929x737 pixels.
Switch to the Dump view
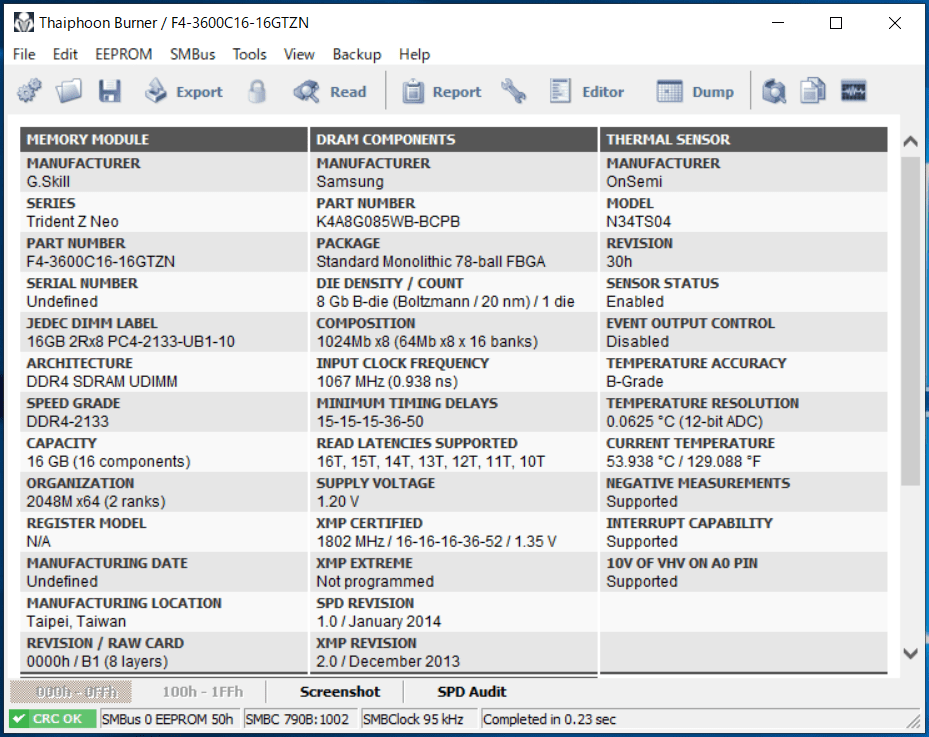click(x=696, y=91)
